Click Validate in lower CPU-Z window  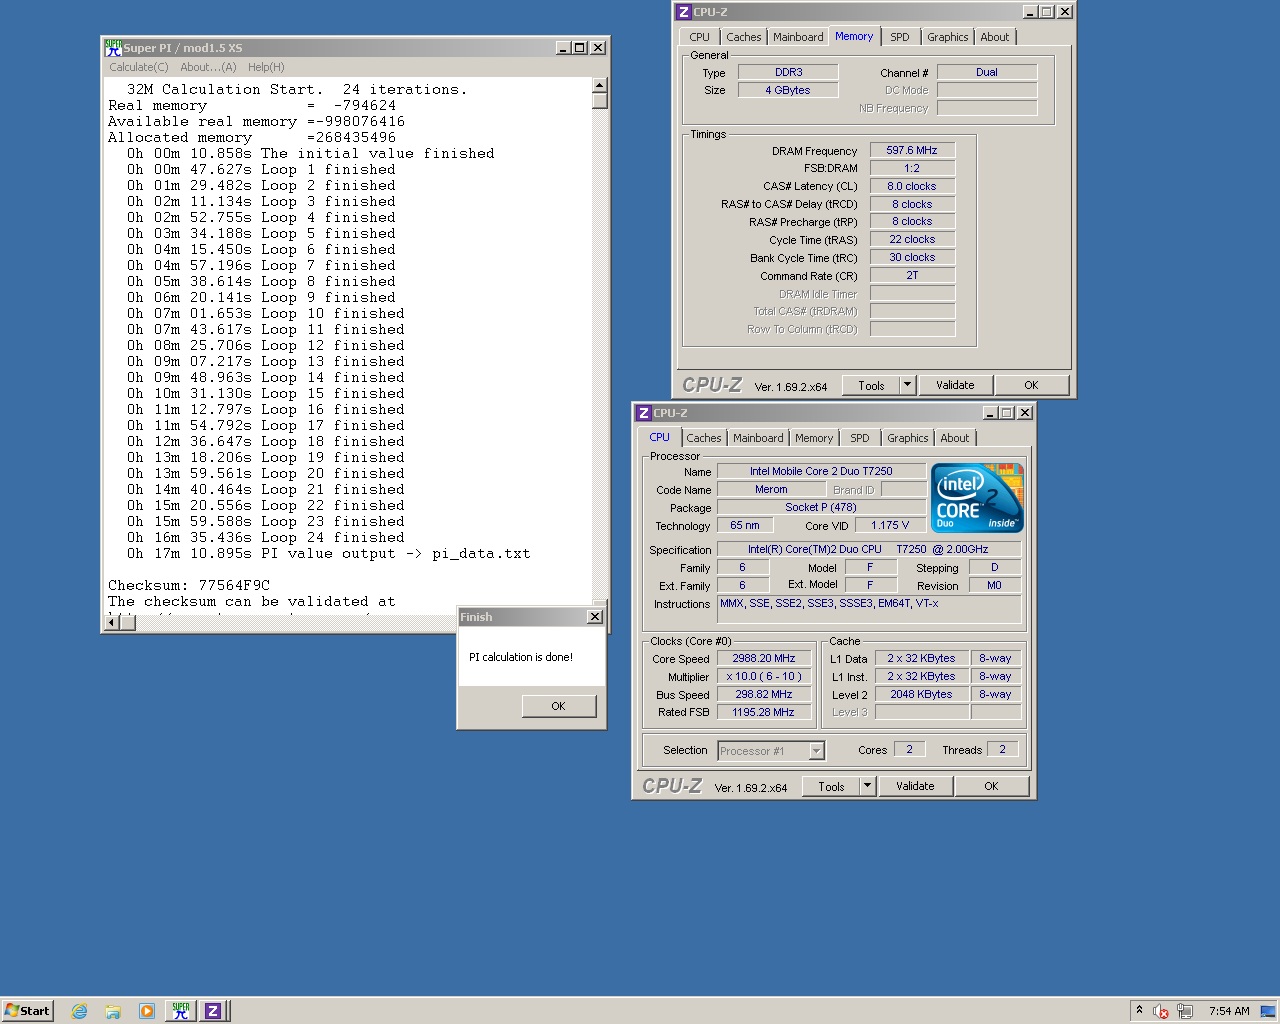click(x=915, y=787)
